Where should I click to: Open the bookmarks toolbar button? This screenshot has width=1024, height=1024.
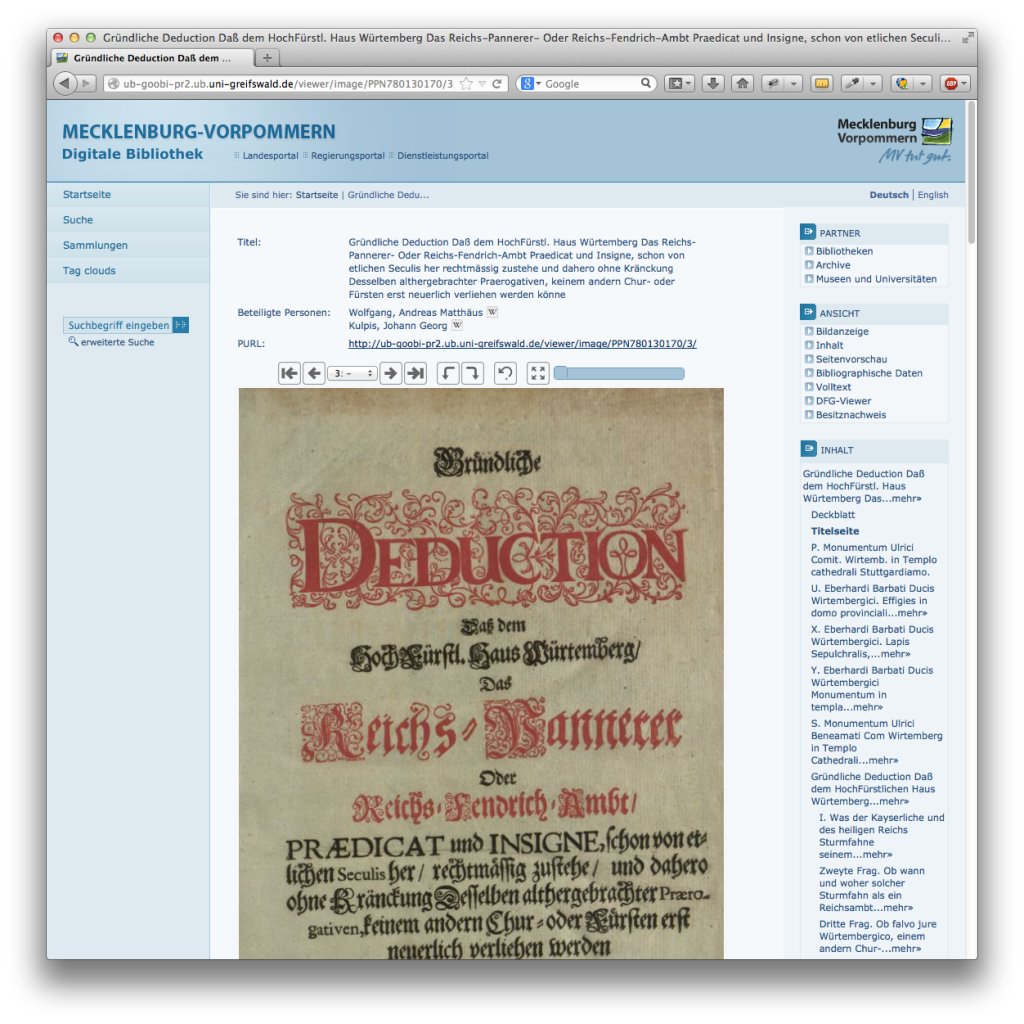click(679, 84)
